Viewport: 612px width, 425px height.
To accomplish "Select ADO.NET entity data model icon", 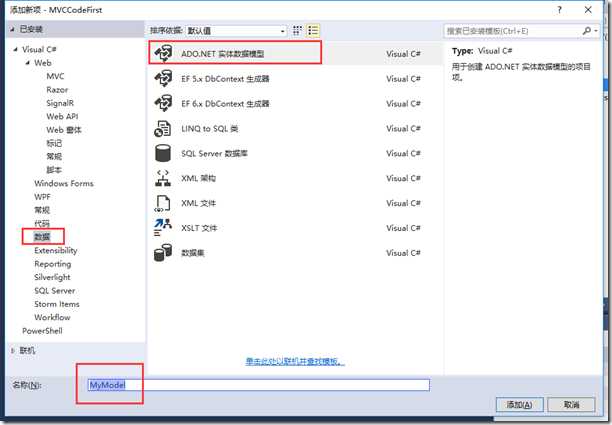I will pos(163,53).
